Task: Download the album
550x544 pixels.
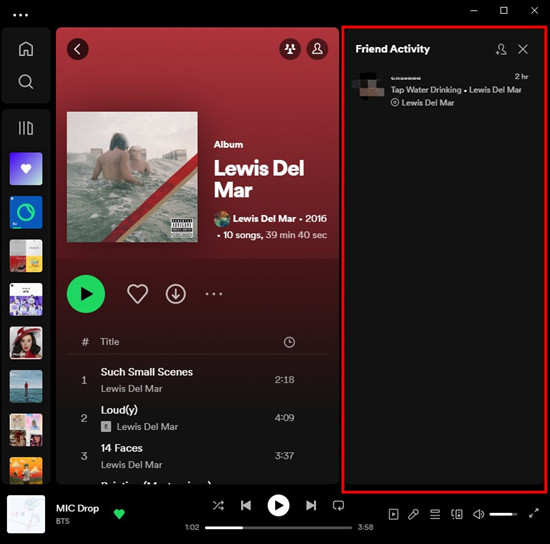Action: click(x=175, y=294)
